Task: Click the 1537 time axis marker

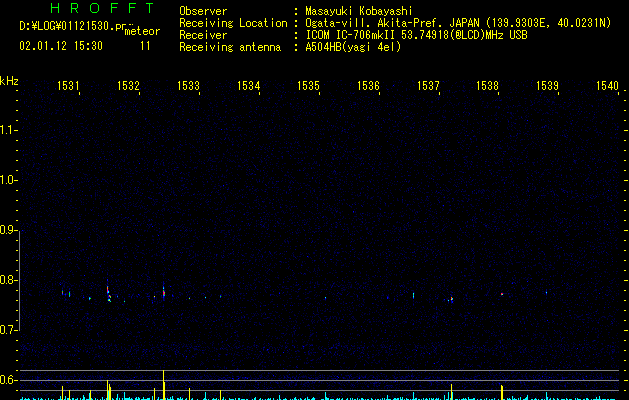Action: click(x=428, y=86)
